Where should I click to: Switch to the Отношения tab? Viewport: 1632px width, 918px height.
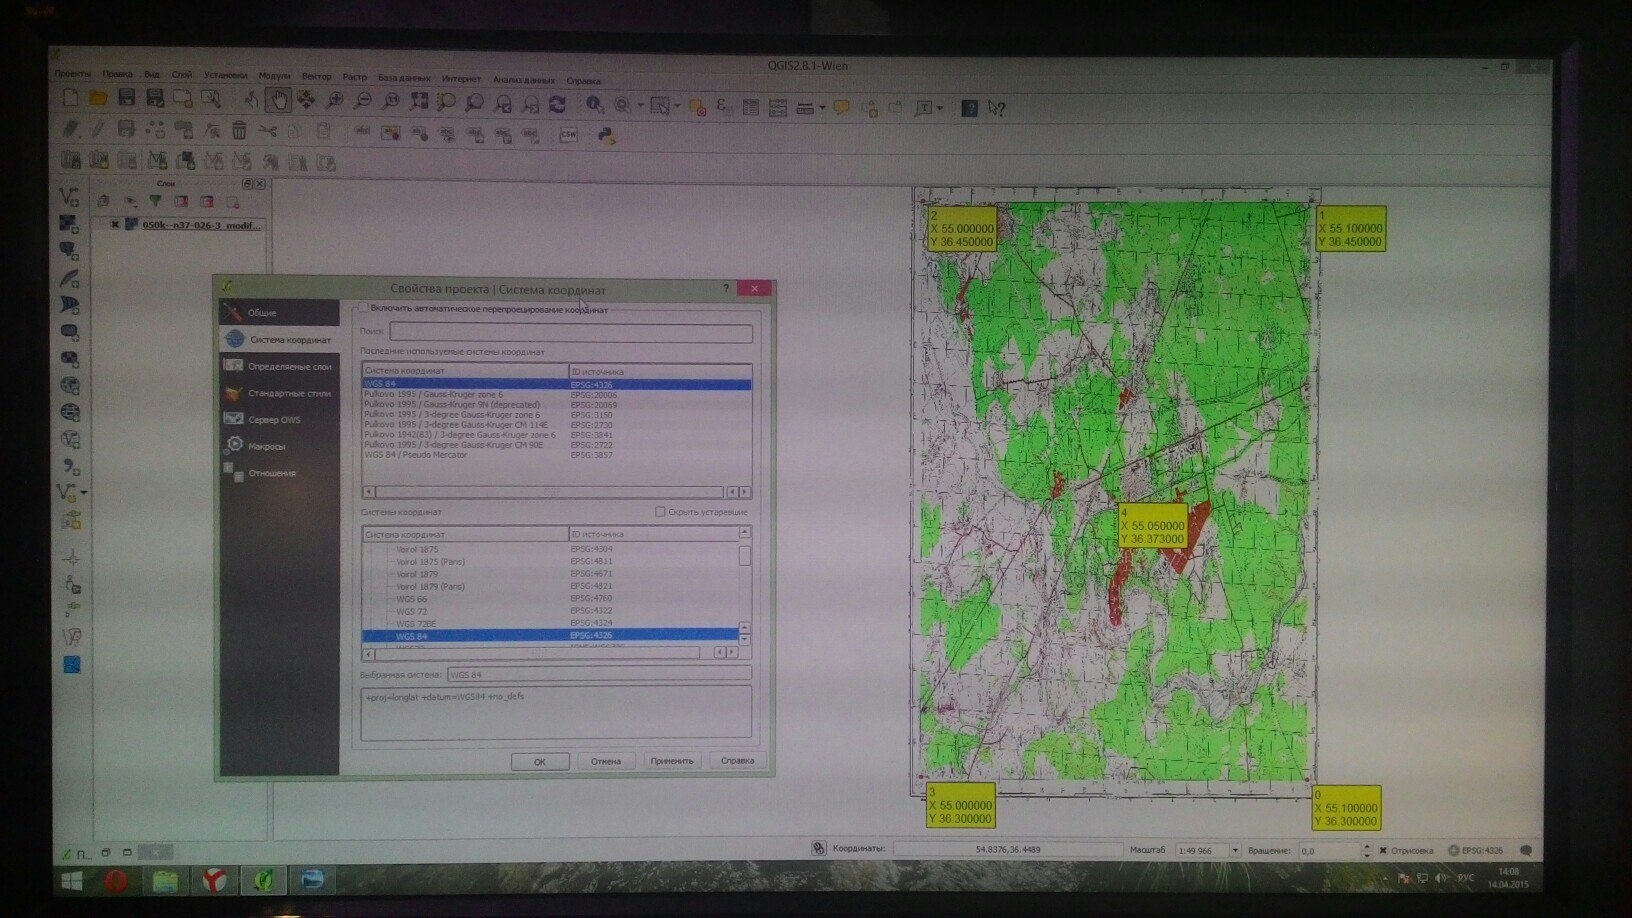point(280,472)
